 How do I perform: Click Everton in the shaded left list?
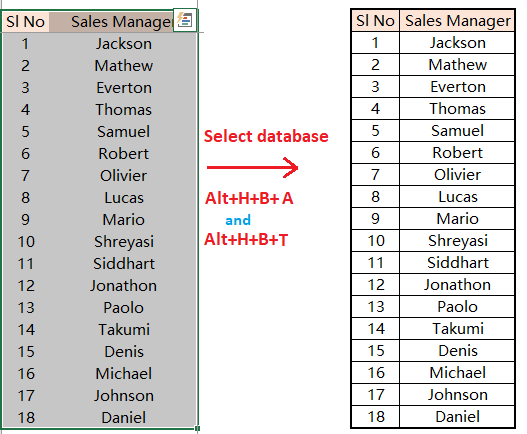tap(124, 88)
